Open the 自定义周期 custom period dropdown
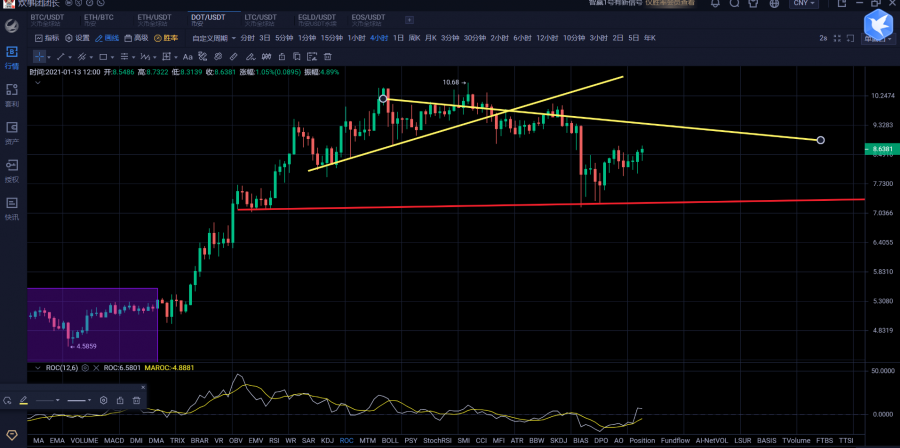 pos(213,38)
